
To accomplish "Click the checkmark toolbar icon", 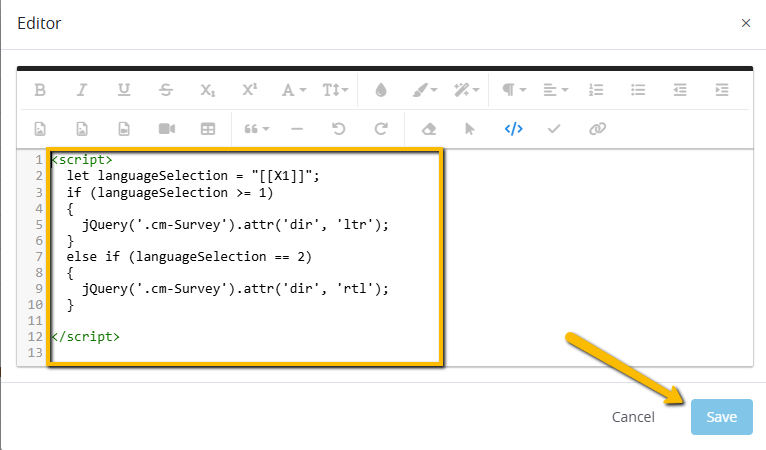I will tap(554, 129).
